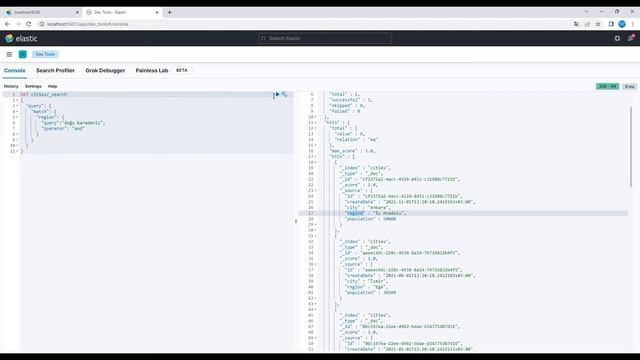Collapse the _source fold arrow on line 23
The image size is (640, 360).
click(x=316, y=190)
